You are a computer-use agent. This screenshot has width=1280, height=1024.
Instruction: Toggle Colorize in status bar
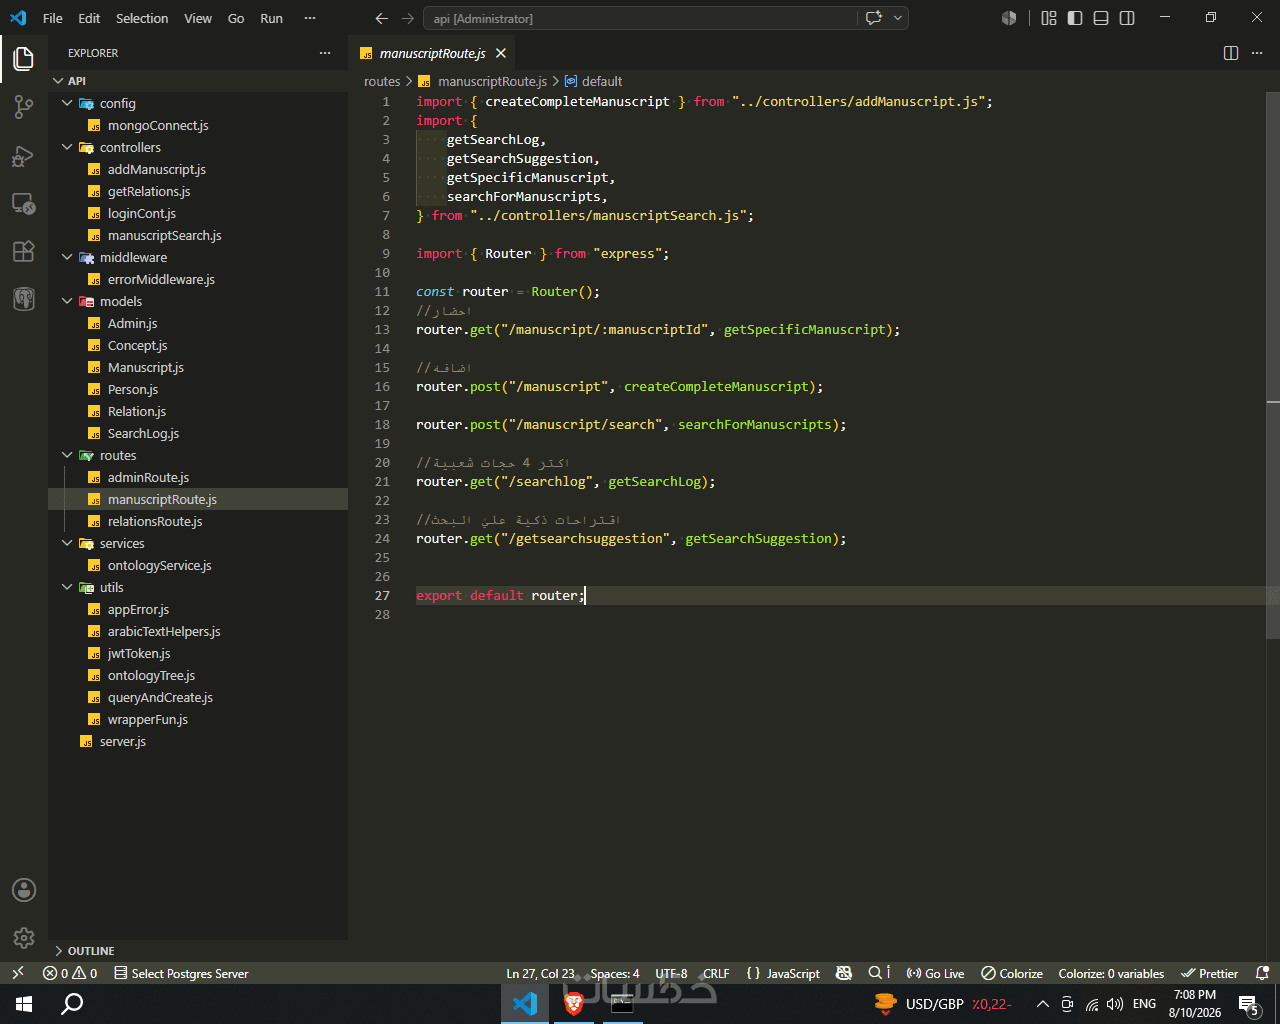(1011, 973)
